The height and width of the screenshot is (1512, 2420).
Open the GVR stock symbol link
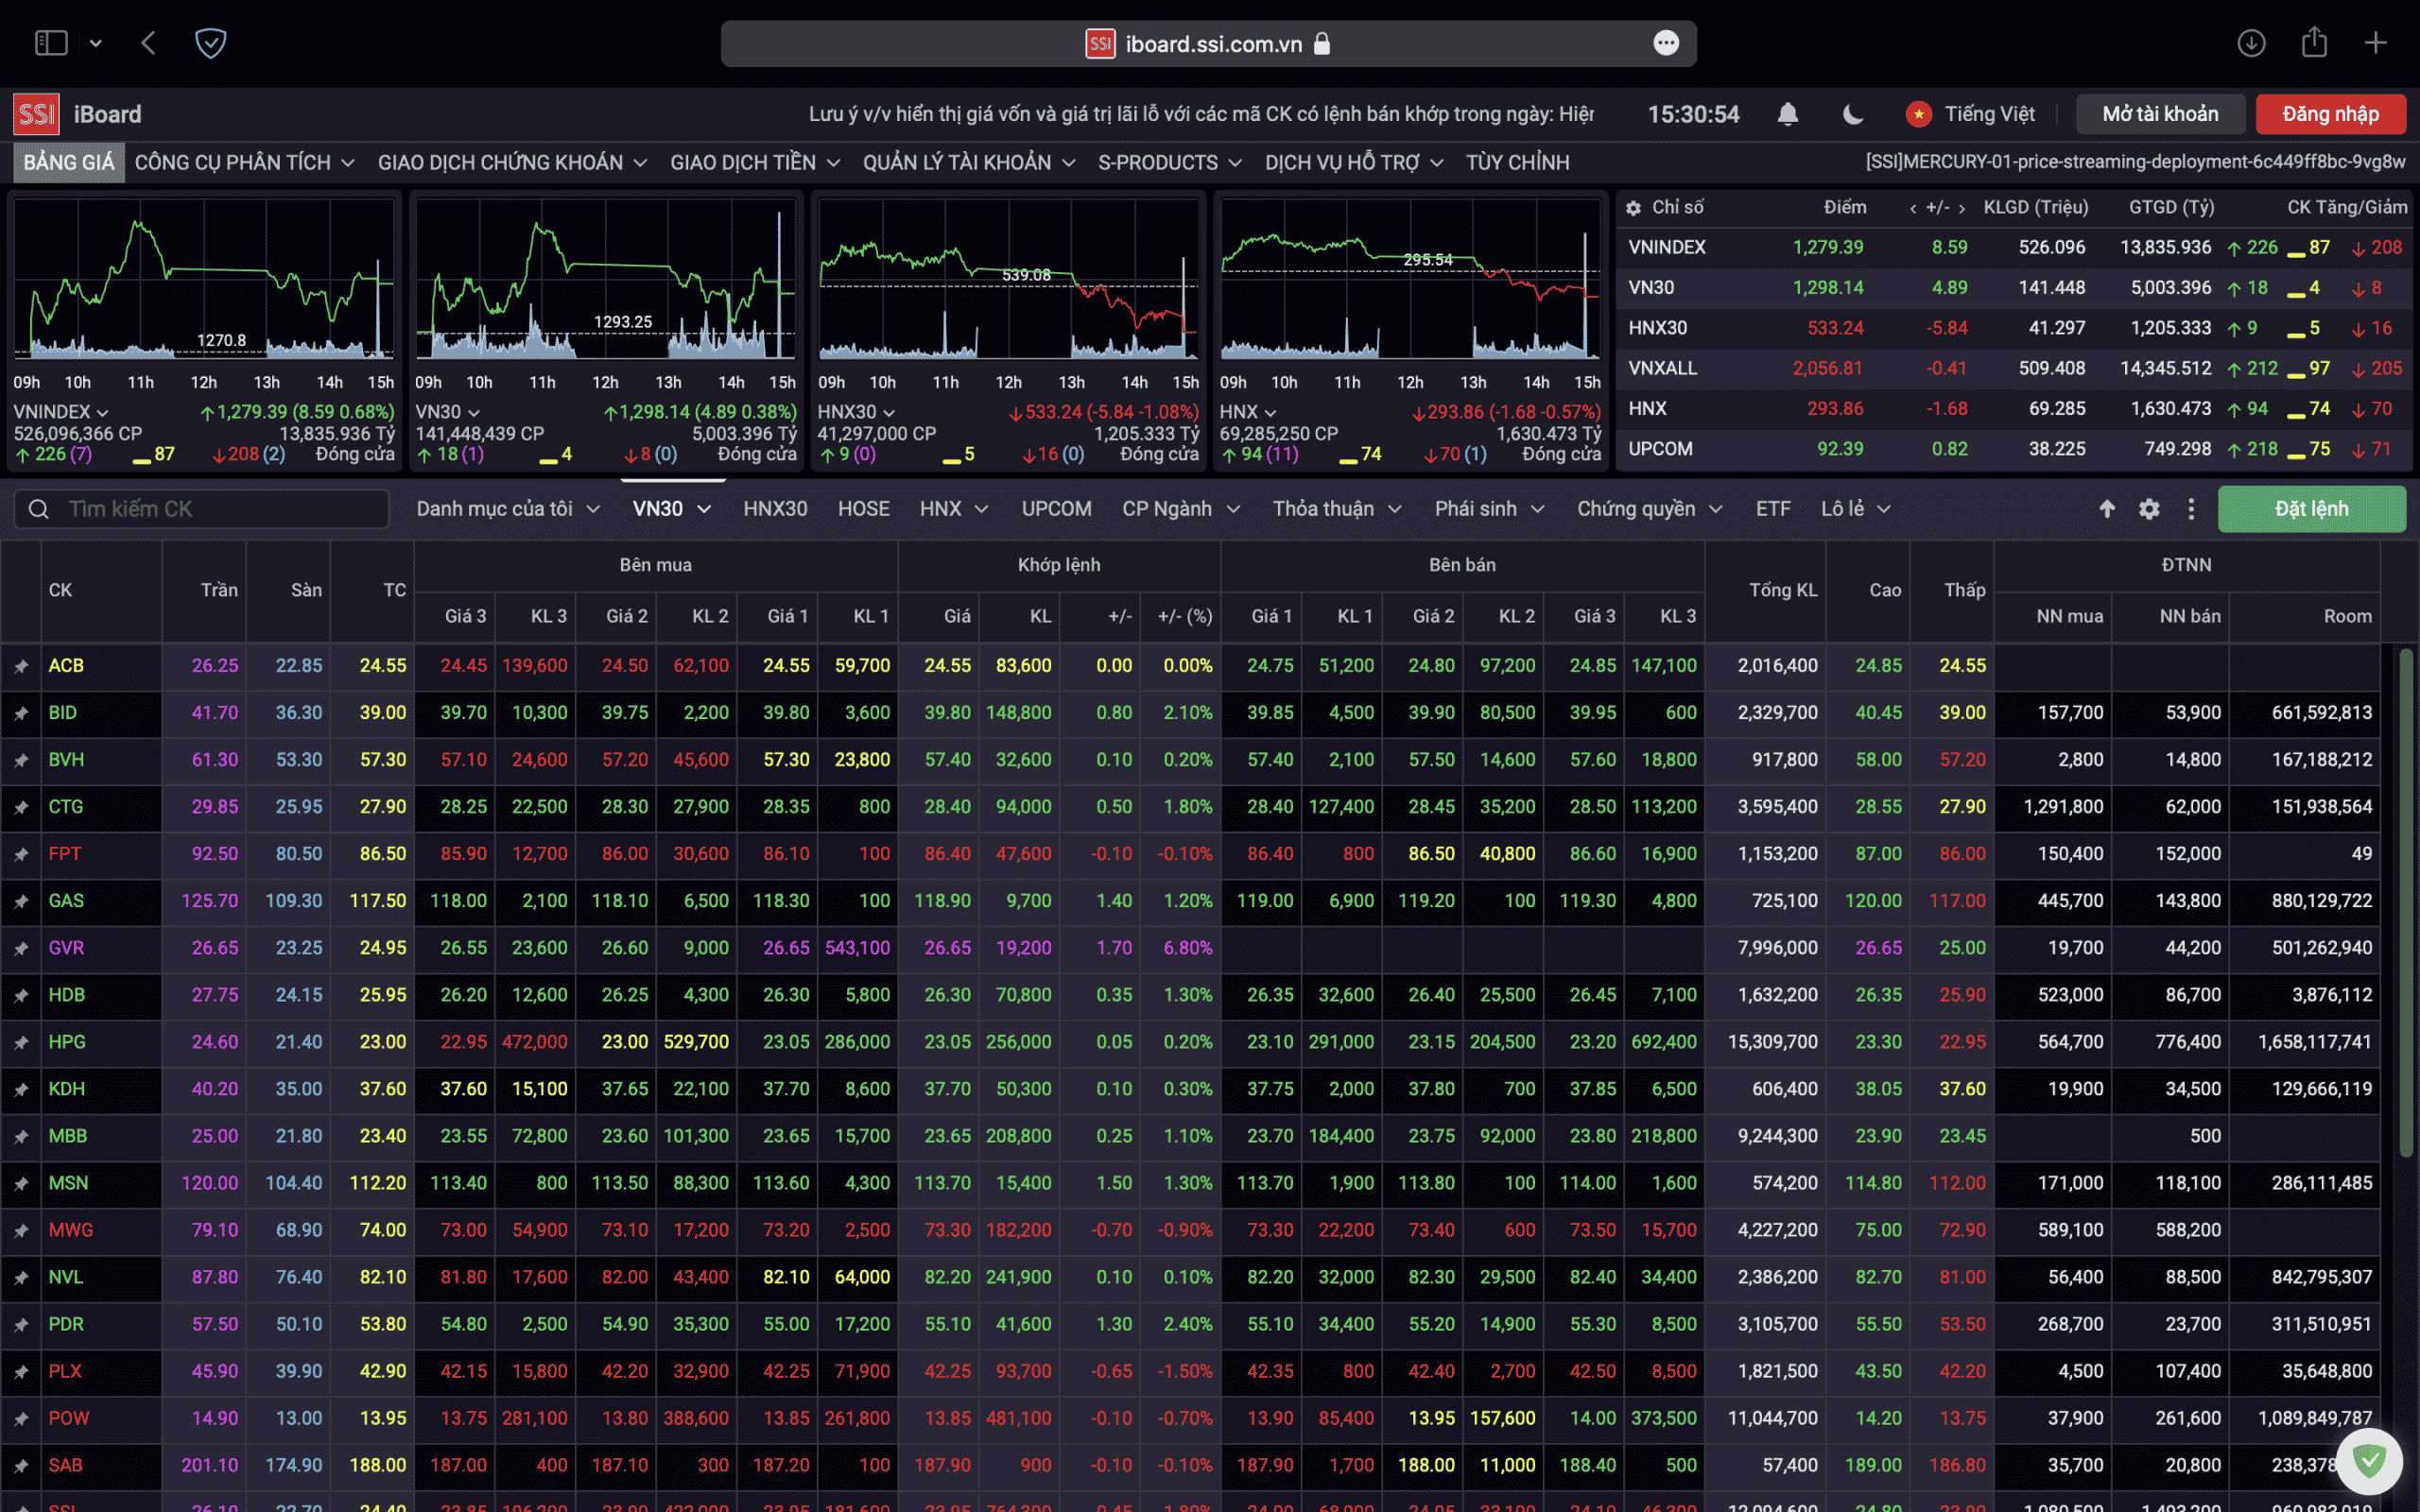pos(66,948)
